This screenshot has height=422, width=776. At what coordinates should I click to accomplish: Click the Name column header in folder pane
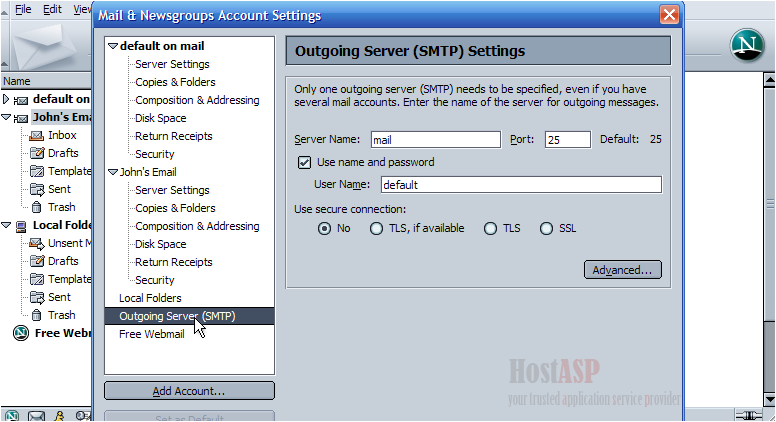point(46,81)
